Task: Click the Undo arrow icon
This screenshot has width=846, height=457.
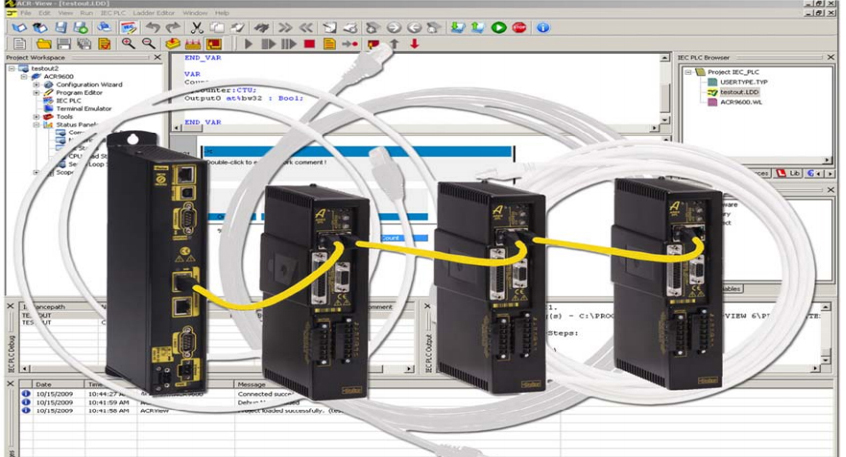Action: [x=153, y=27]
